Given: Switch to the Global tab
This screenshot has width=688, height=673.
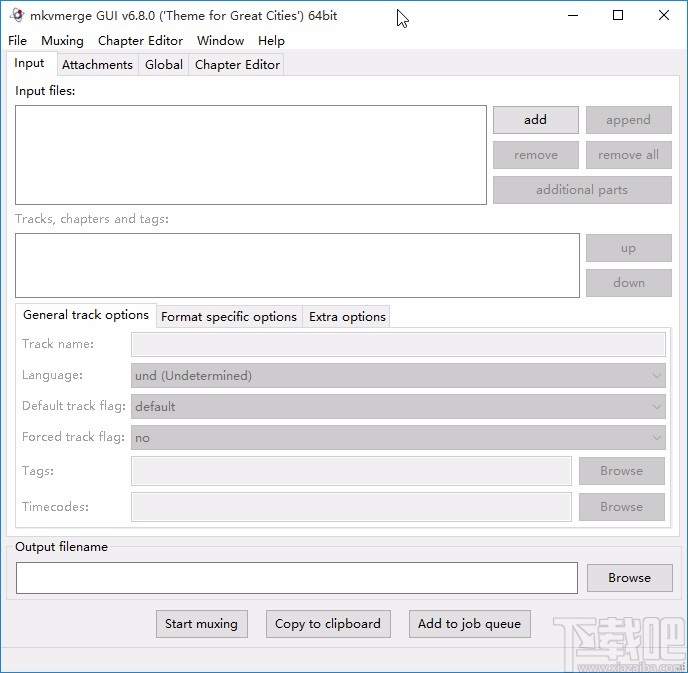Looking at the screenshot, I should [164, 64].
